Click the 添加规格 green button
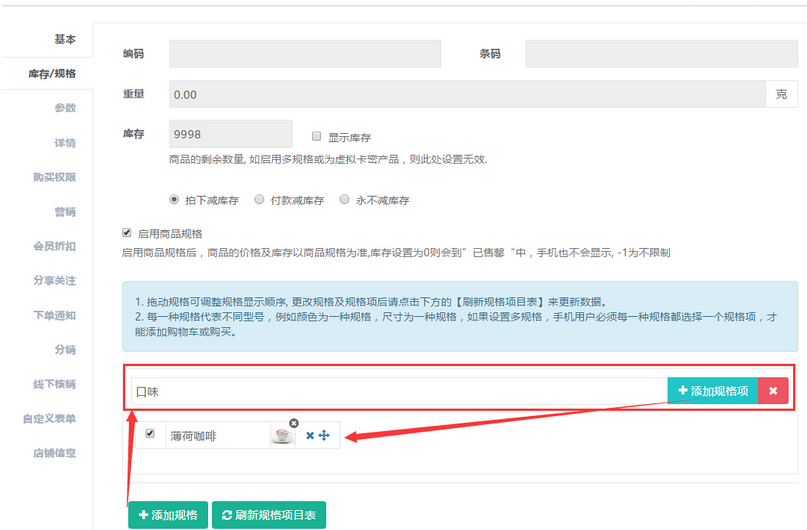This screenshot has height=530, width=807. pos(167,515)
